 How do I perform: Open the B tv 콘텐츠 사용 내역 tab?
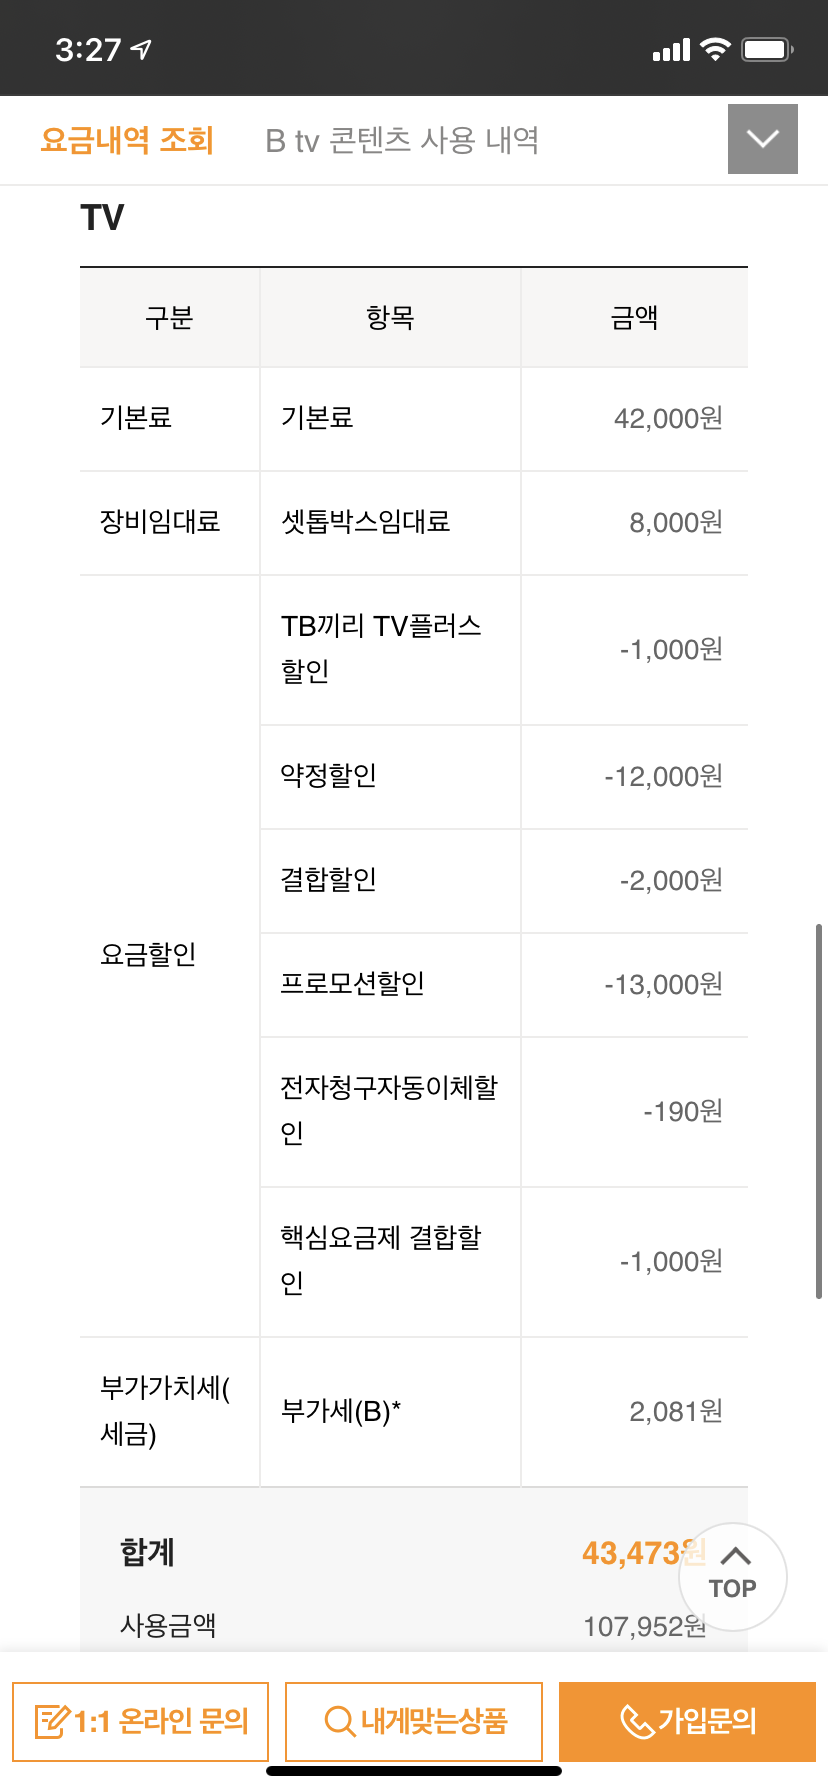(x=402, y=140)
